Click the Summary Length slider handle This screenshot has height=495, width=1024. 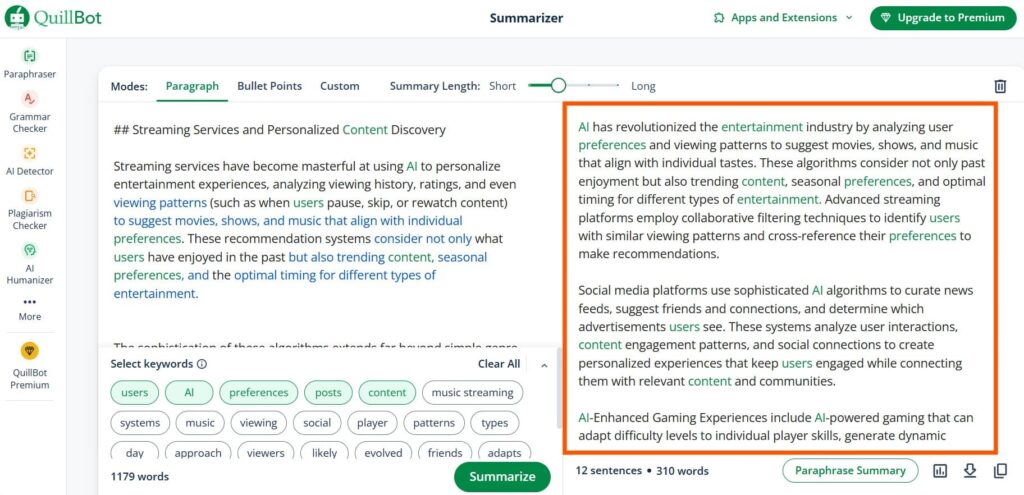click(x=558, y=86)
